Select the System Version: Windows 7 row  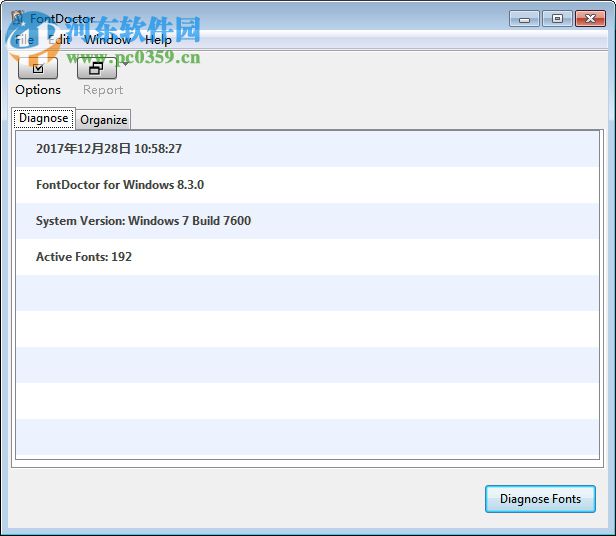[x=307, y=221]
